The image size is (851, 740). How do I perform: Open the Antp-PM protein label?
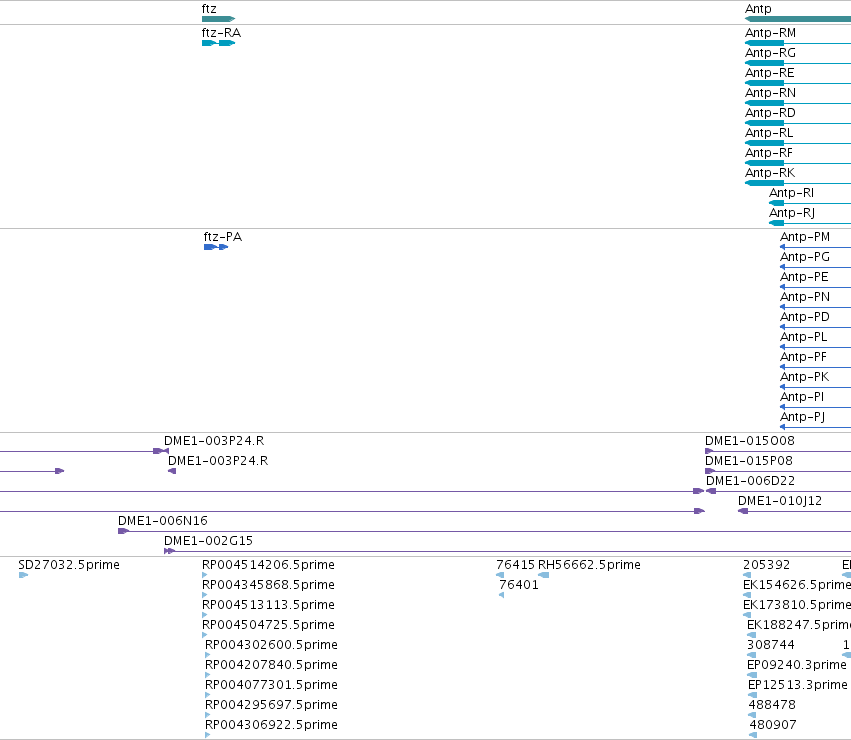click(805, 237)
